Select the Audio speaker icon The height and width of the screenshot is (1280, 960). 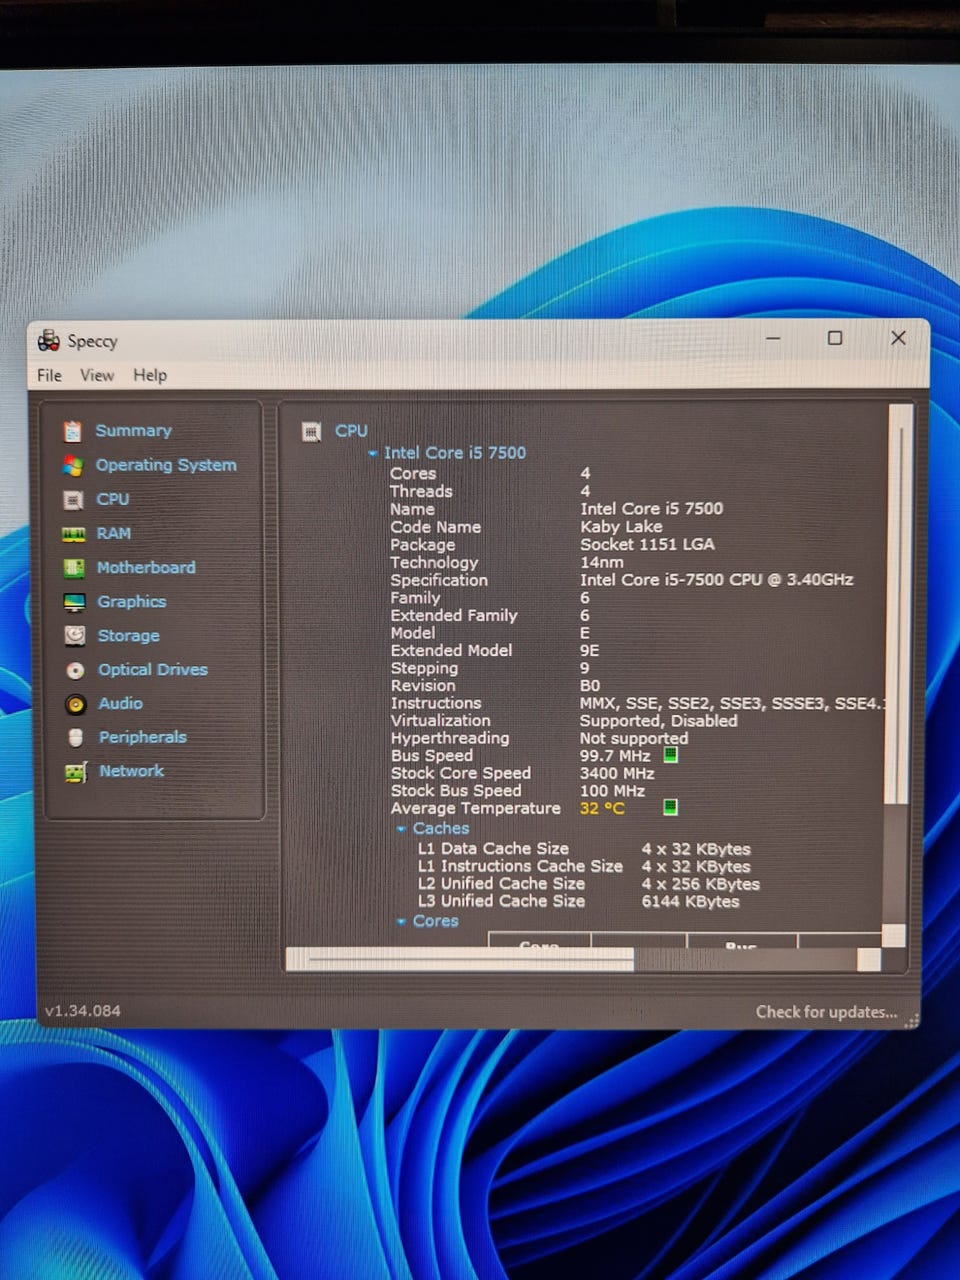[76, 704]
